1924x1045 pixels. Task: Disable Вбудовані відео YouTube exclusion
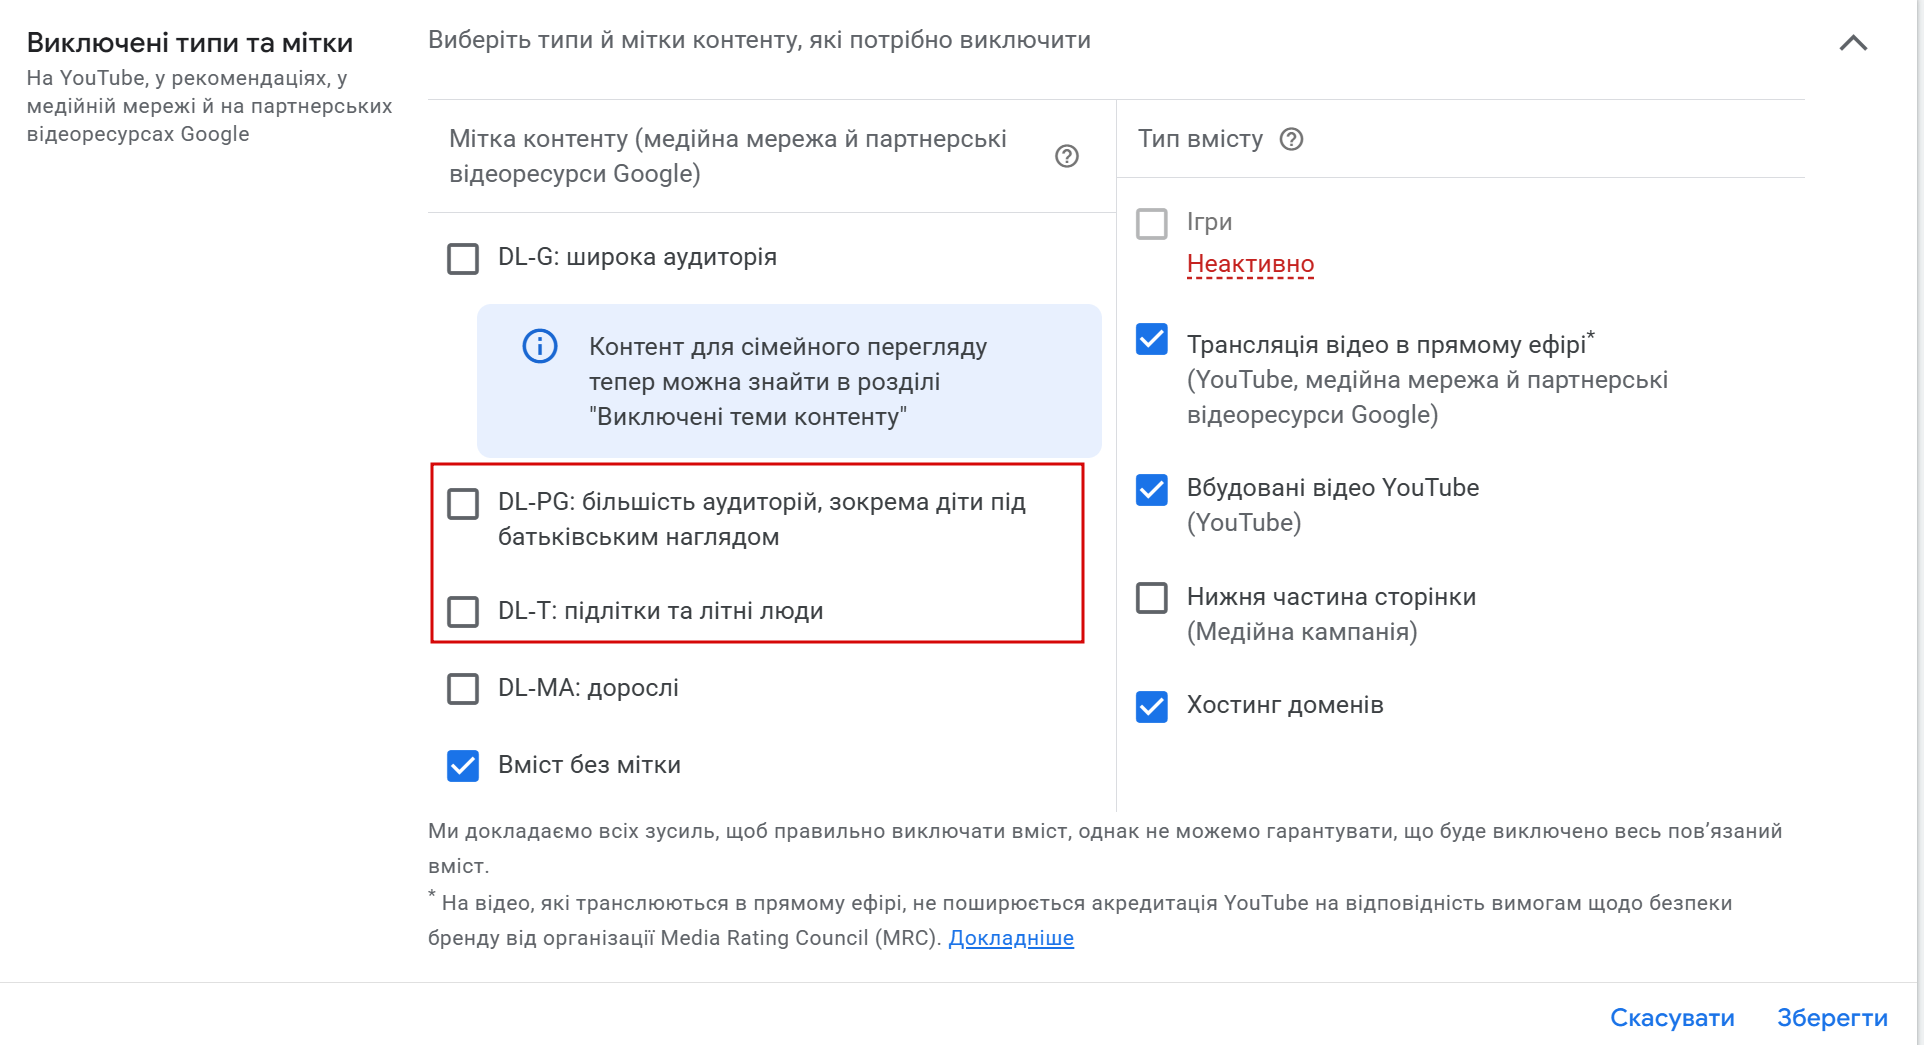(1152, 489)
